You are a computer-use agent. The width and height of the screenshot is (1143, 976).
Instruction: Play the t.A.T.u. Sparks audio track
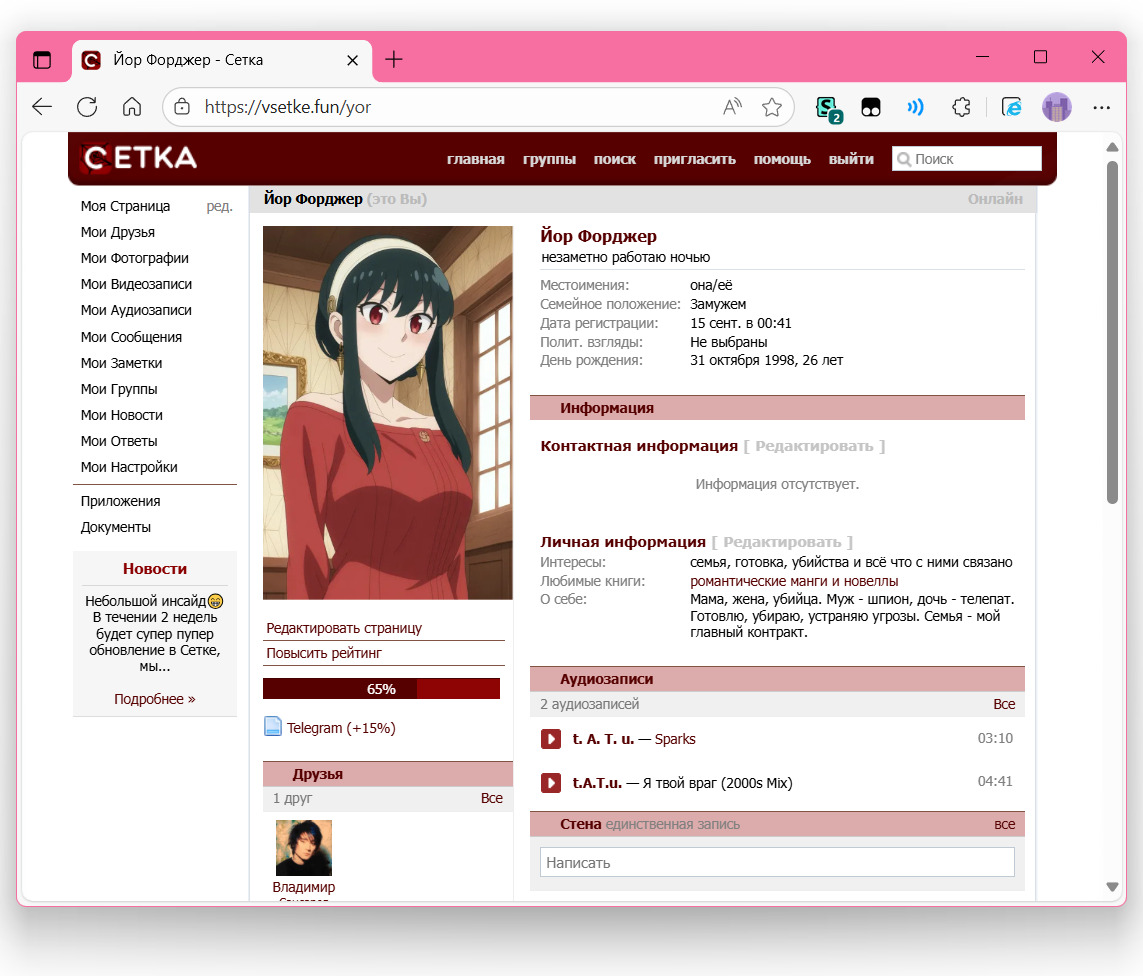[x=550, y=739]
